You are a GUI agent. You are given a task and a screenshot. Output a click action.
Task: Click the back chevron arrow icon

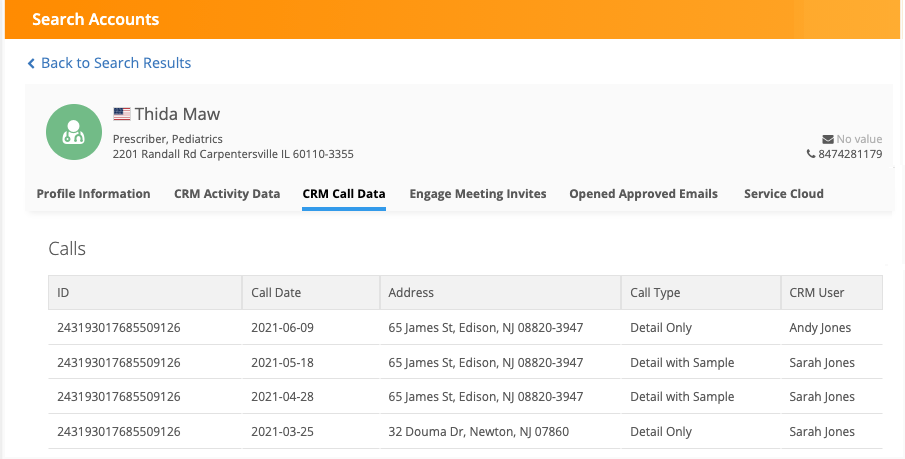point(31,63)
